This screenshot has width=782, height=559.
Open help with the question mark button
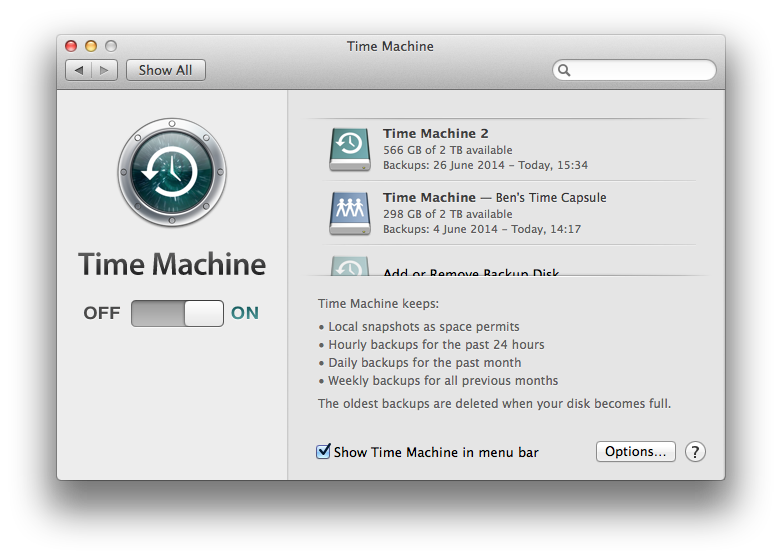pos(695,452)
